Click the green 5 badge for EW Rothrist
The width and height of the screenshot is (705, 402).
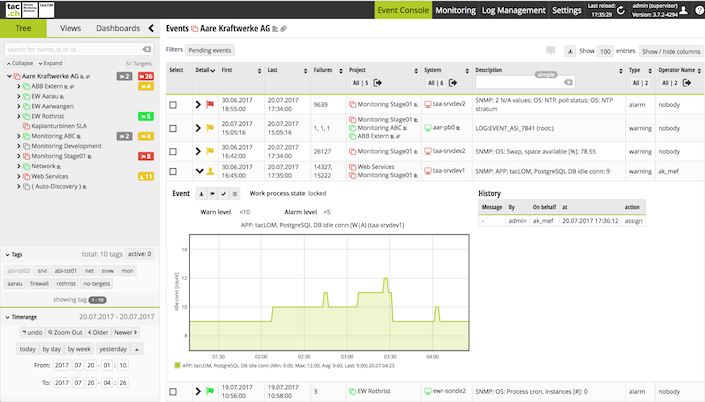146,116
